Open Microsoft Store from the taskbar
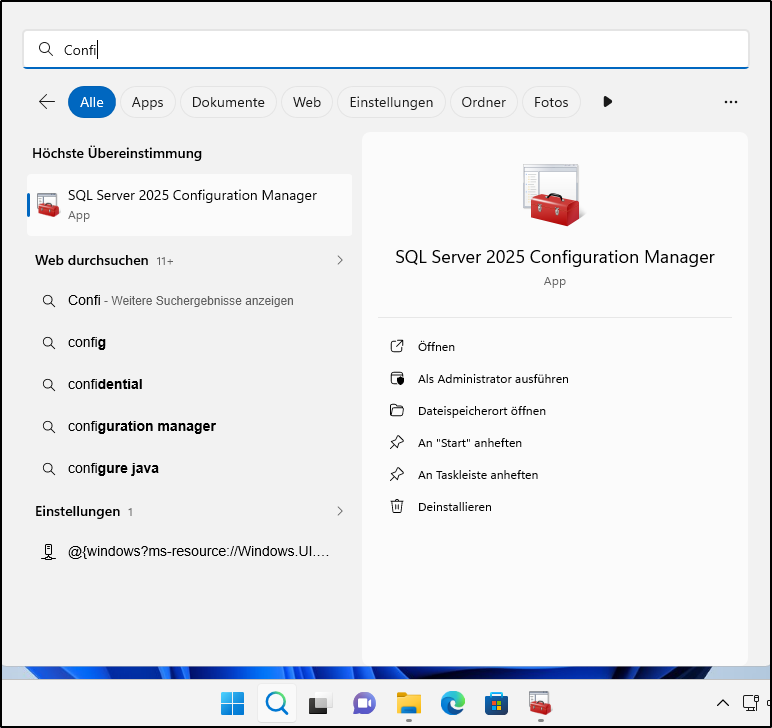772x728 pixels. coord(496,703)
